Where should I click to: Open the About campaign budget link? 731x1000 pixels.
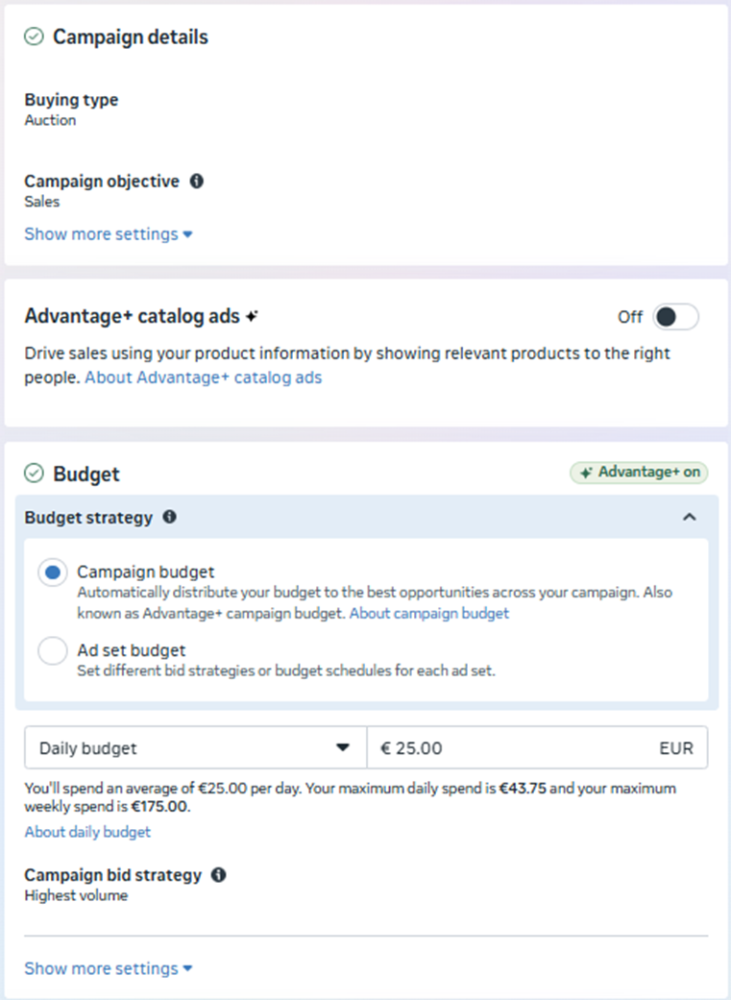point(429,613)
